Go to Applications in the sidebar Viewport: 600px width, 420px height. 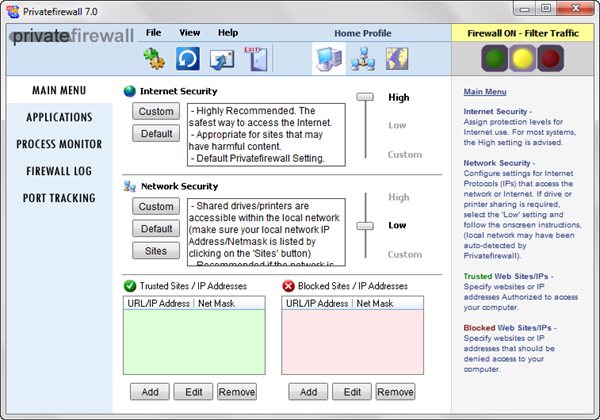tap(59, 117)
